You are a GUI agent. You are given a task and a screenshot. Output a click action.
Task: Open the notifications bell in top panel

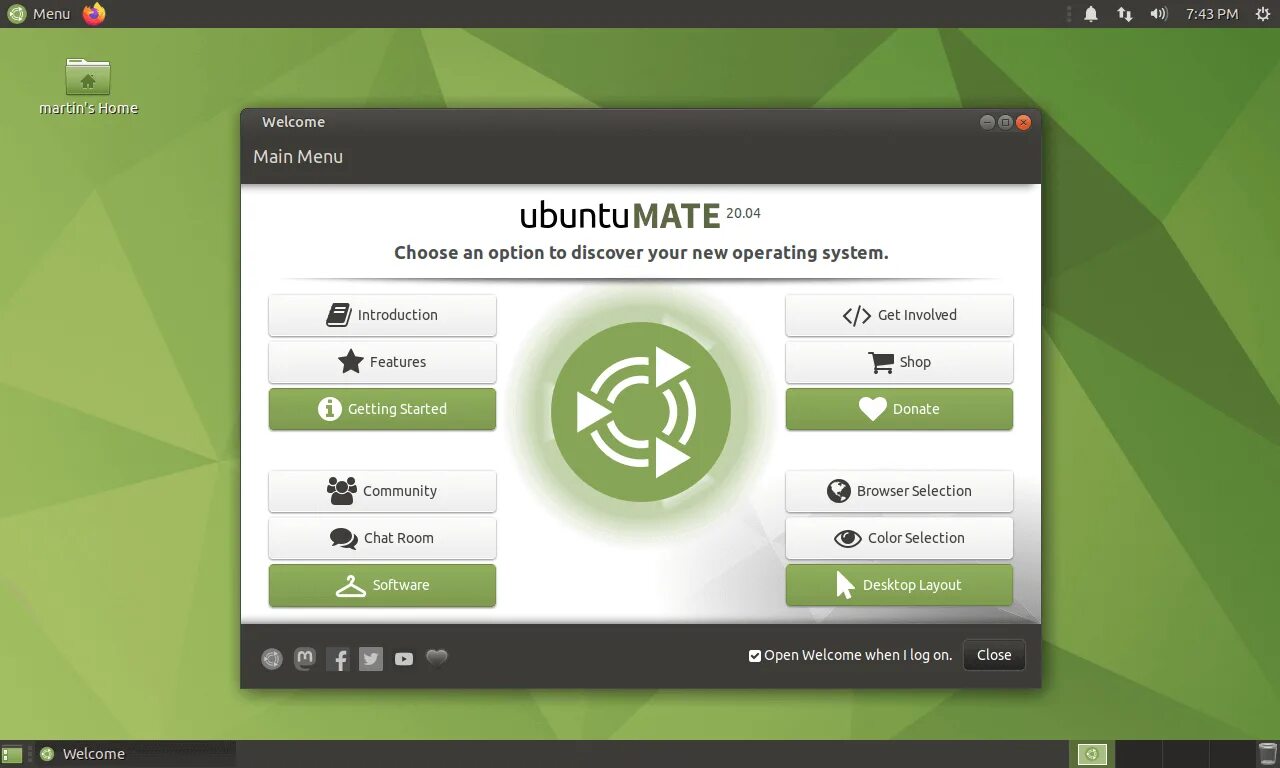pyautogui.click(x=1091, y=14)
